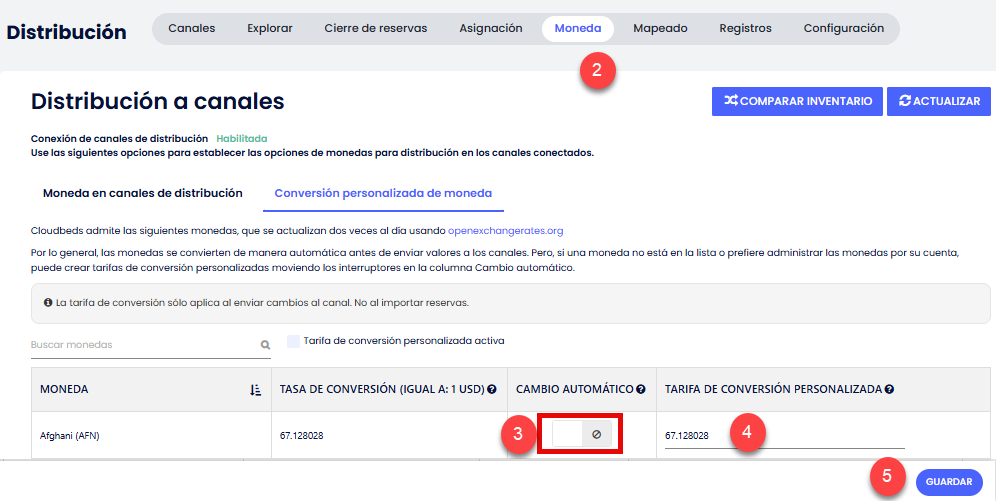Switch to the Registros tab

coord(745,29)
